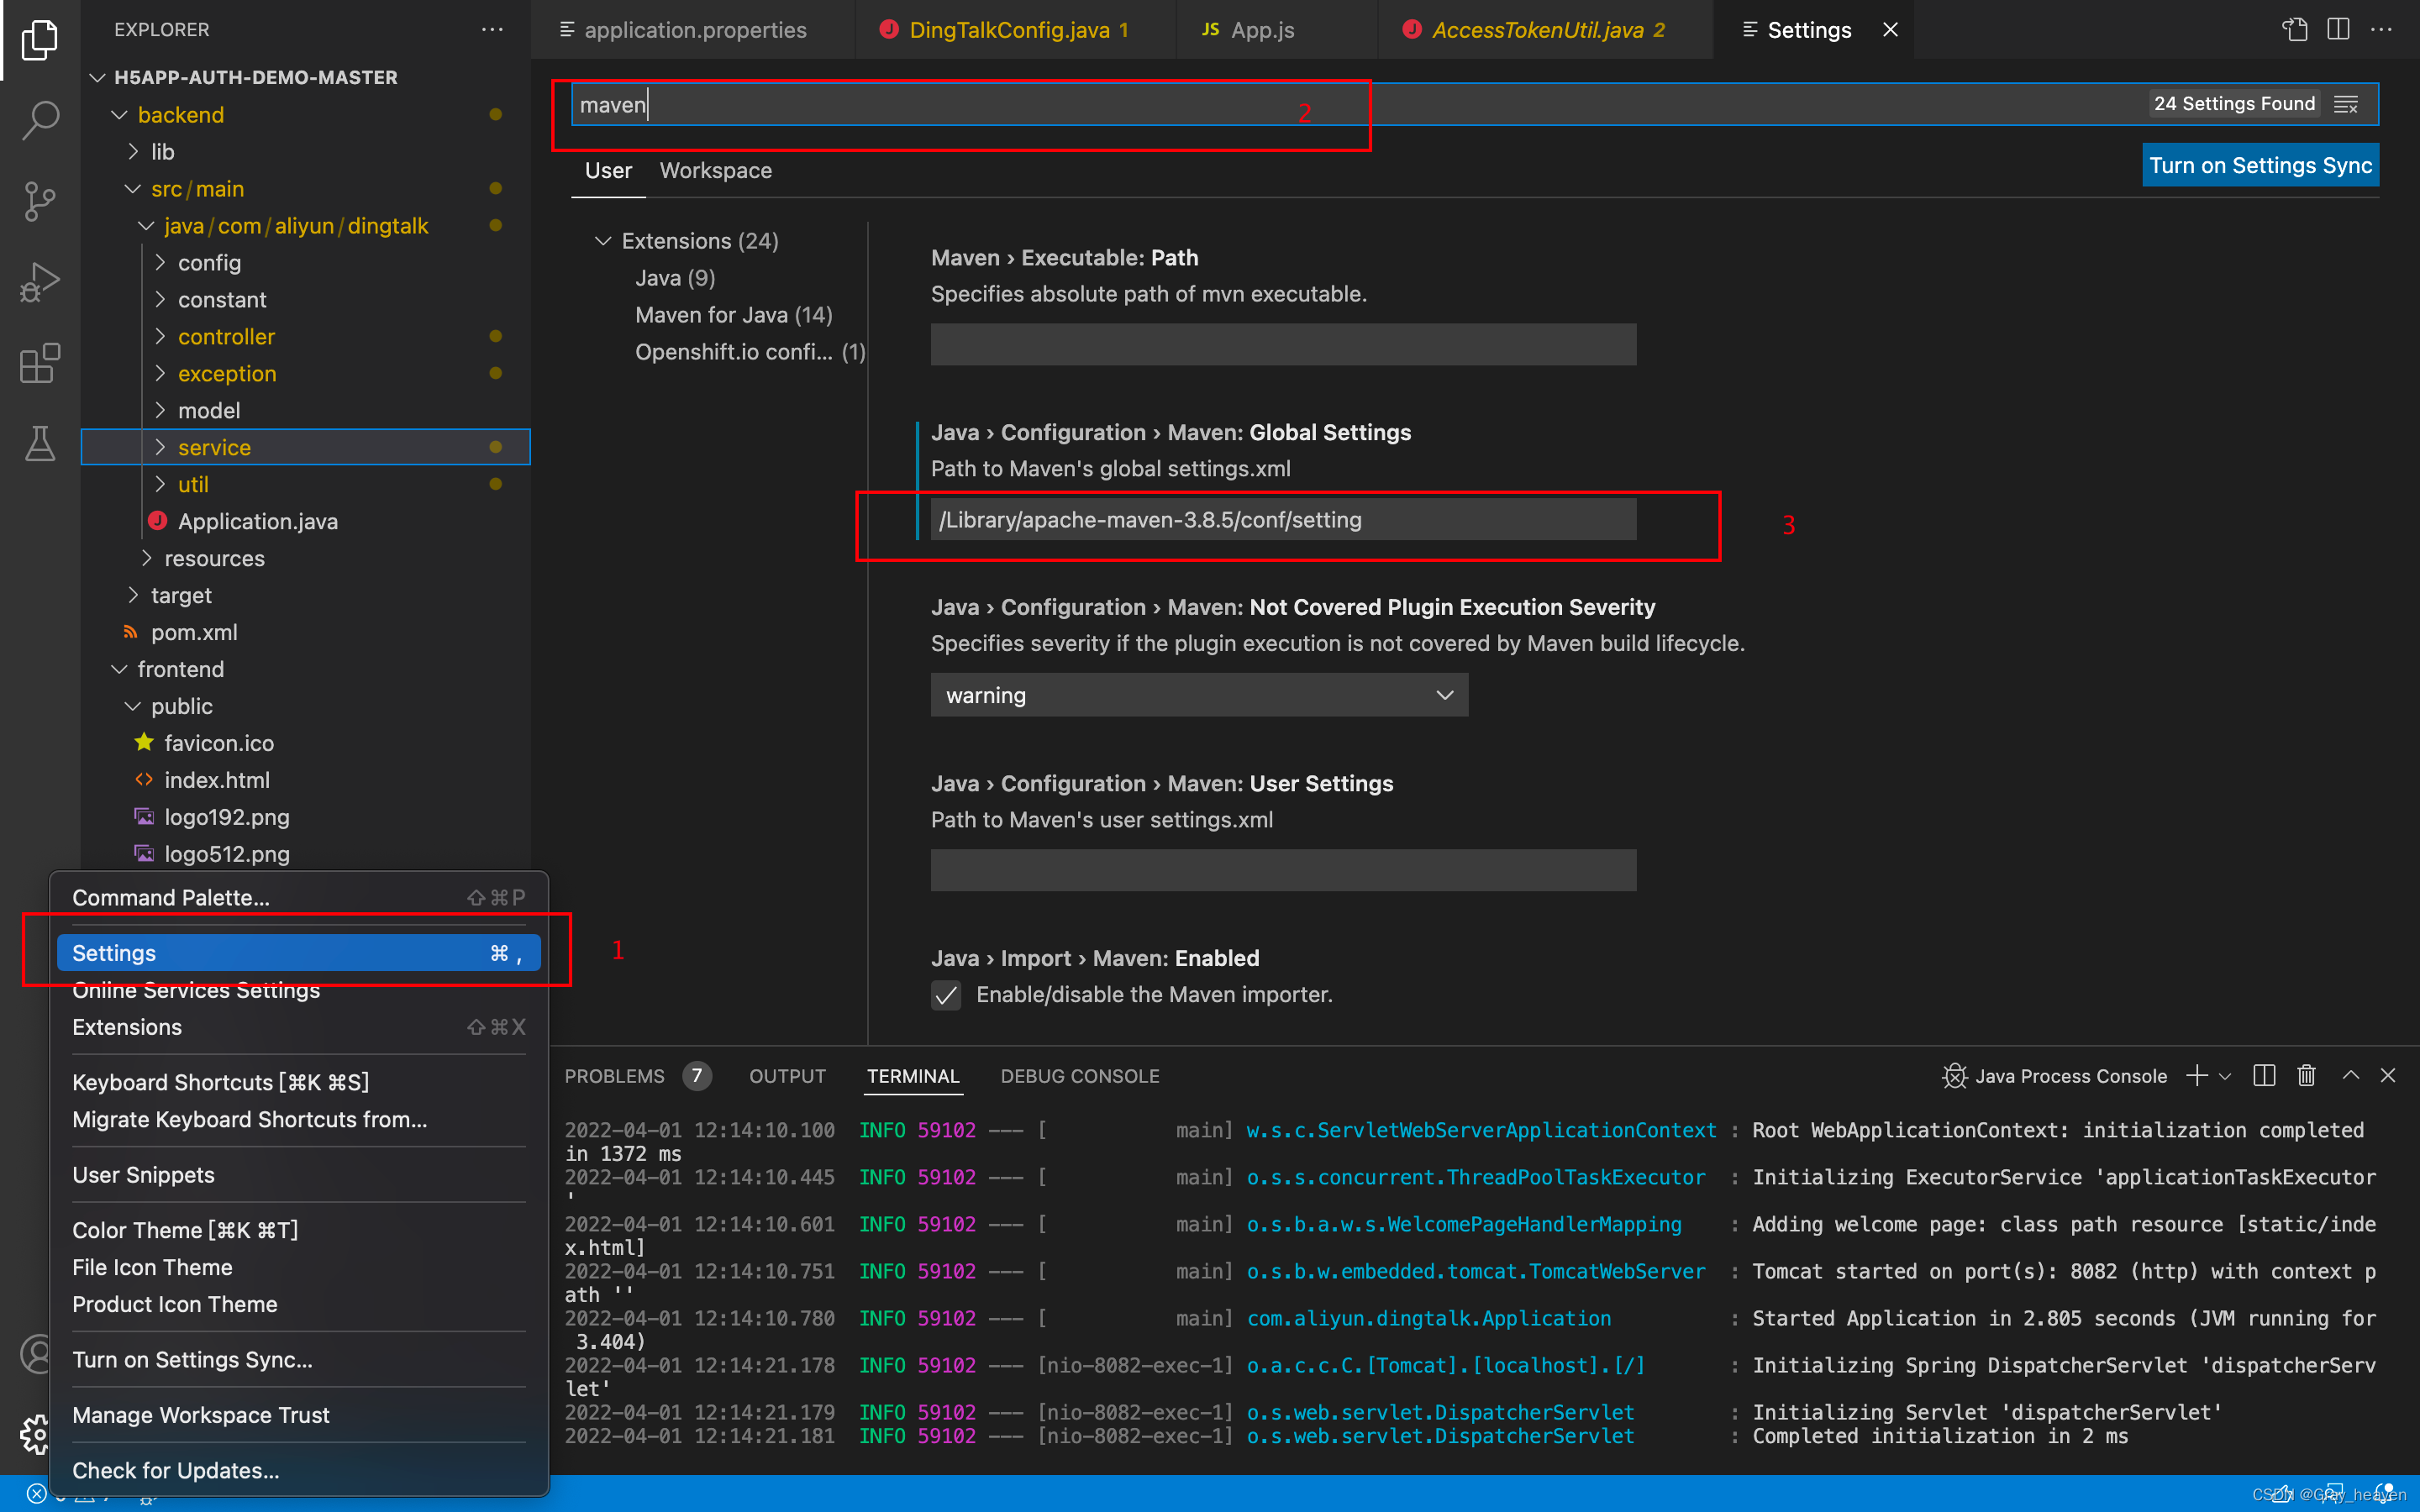Open Workspace settings tab
This screenshot has width=2420, height=1512.
pyautogui.click(x=716, y=171)
